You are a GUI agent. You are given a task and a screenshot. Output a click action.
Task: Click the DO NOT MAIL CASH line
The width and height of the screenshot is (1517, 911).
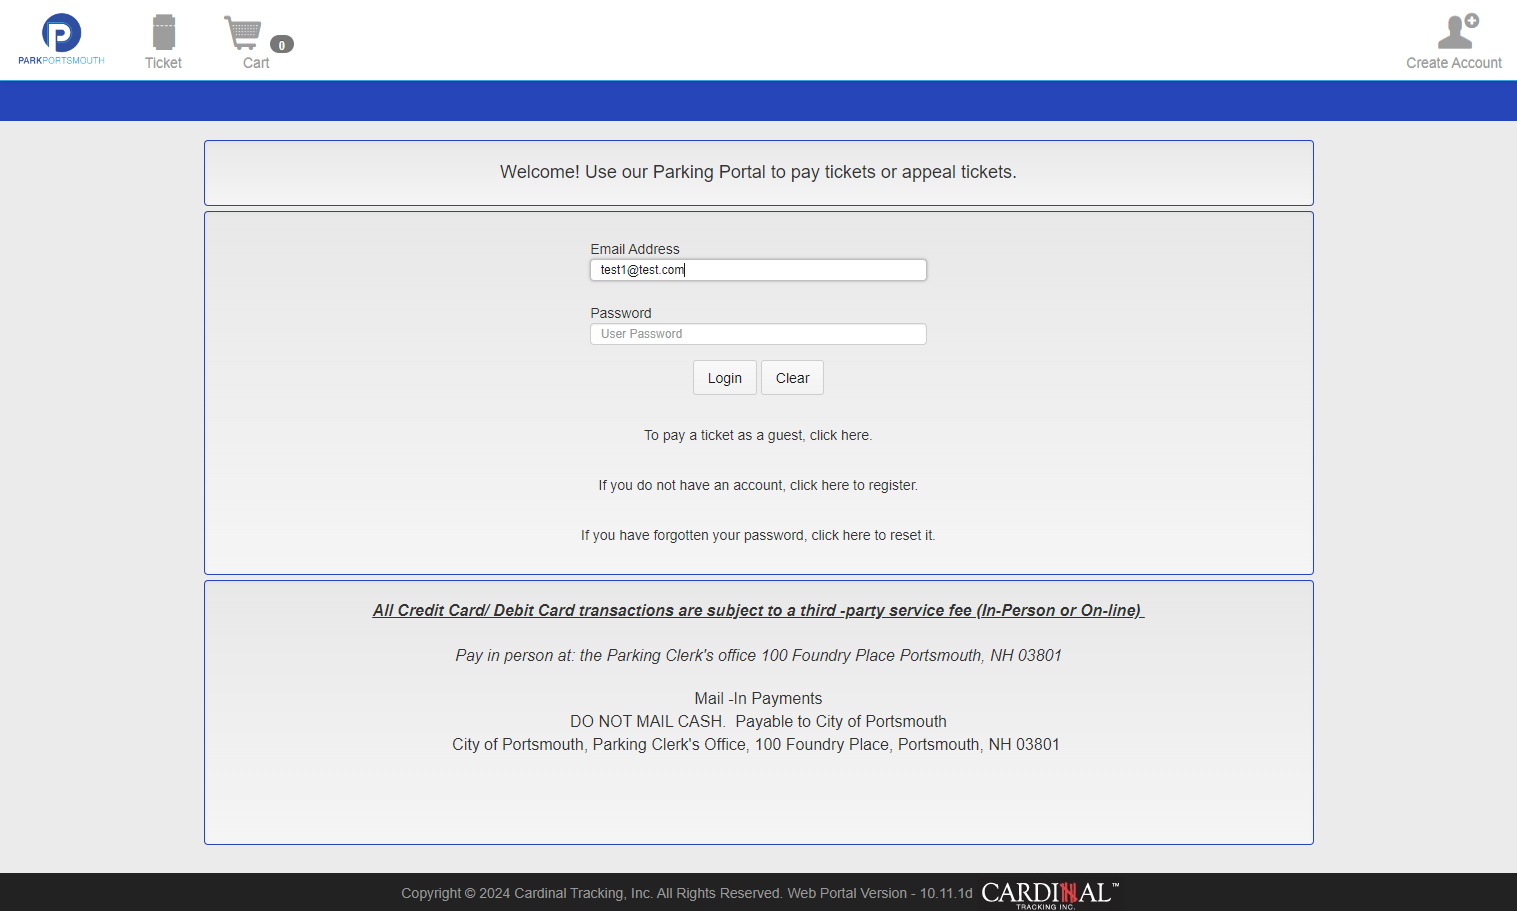758,721
